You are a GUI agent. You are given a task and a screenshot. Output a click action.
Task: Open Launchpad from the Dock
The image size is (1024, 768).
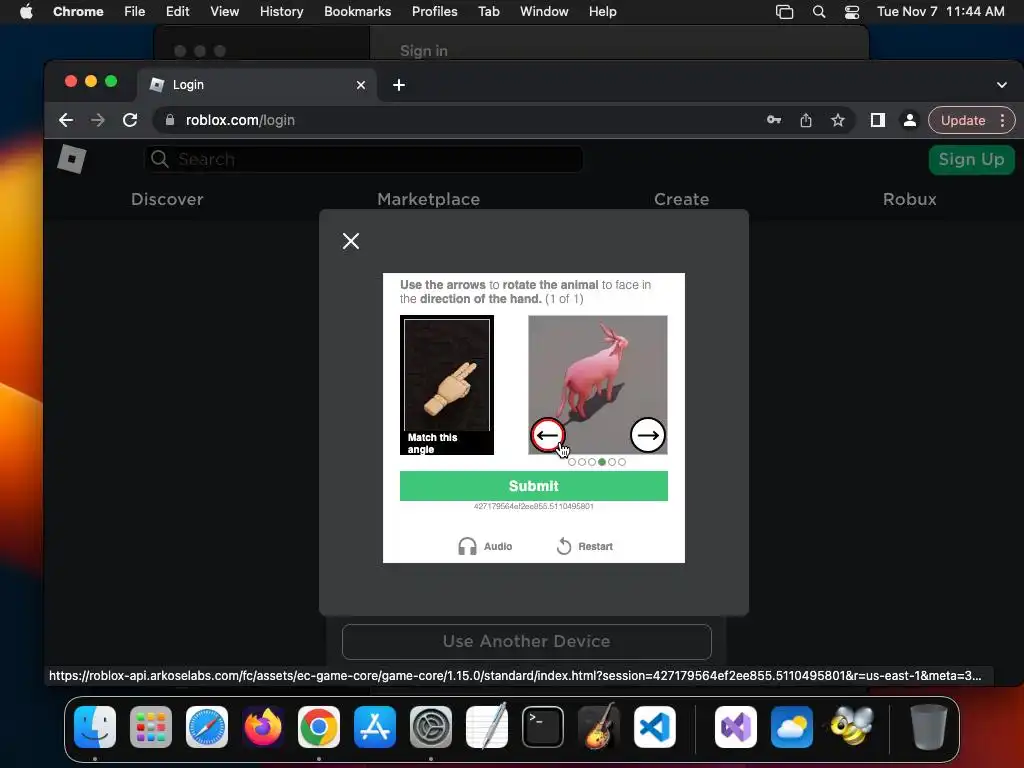151,726
